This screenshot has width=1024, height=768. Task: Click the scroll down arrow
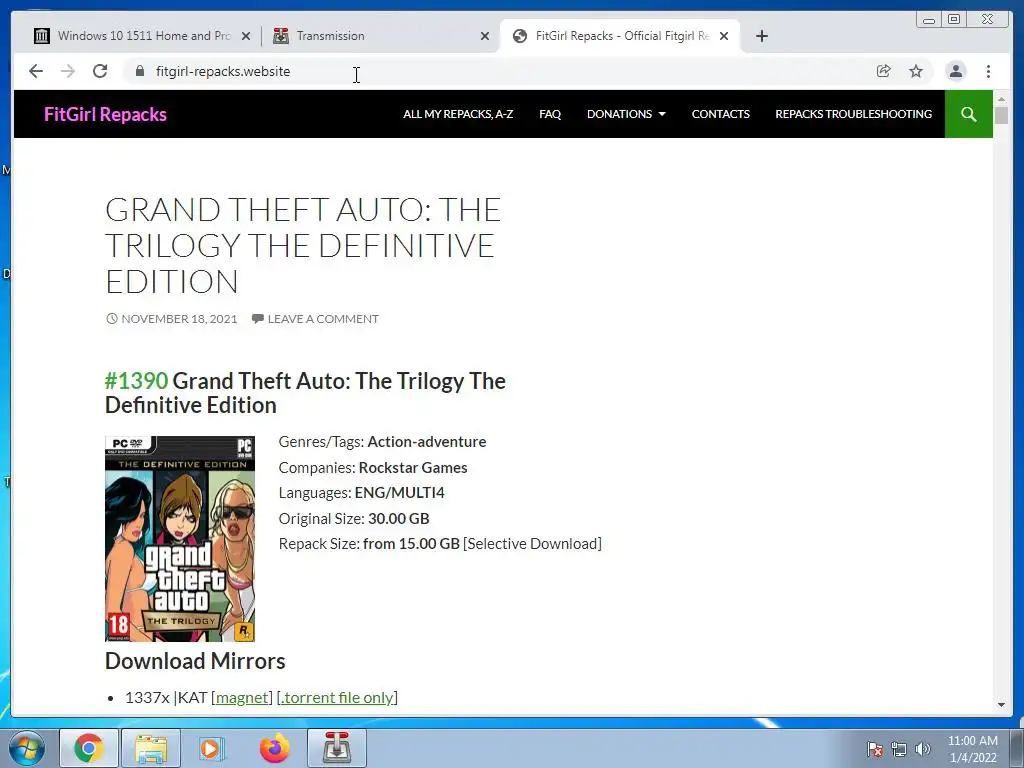(1001, 705)
